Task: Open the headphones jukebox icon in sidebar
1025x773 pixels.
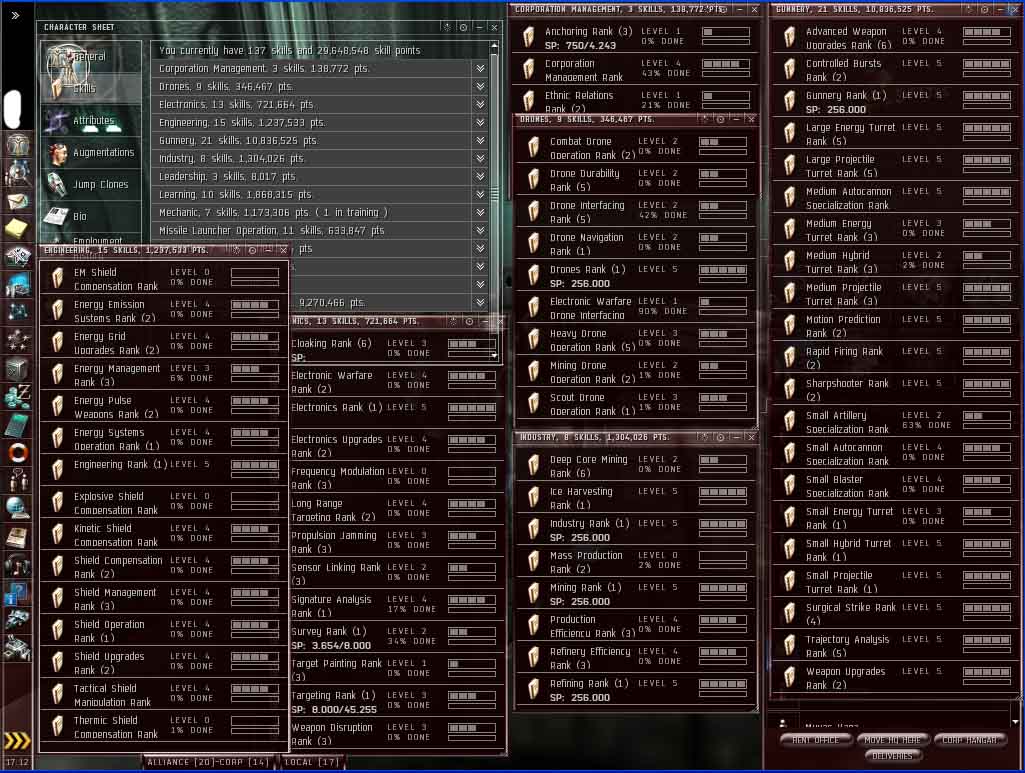Action: (18, 565)
